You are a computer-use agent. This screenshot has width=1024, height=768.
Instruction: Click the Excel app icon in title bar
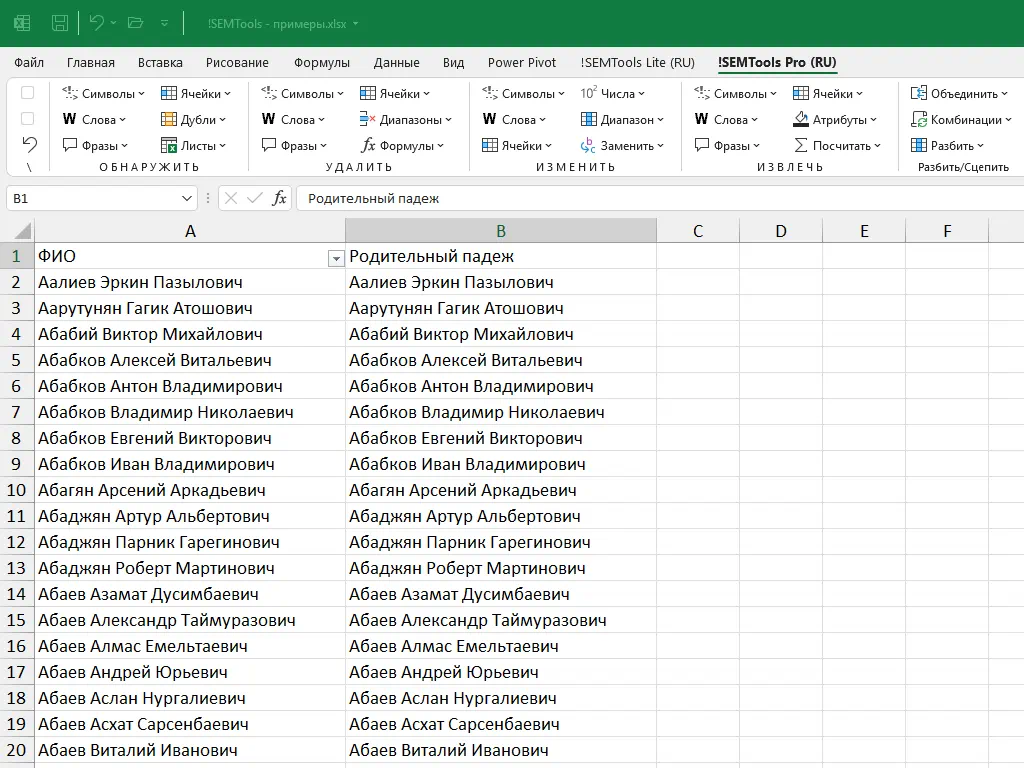[22, 24]
